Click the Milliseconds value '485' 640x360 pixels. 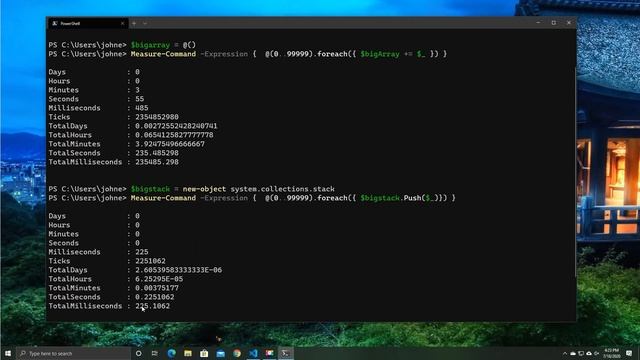click(x=142, y=108)
